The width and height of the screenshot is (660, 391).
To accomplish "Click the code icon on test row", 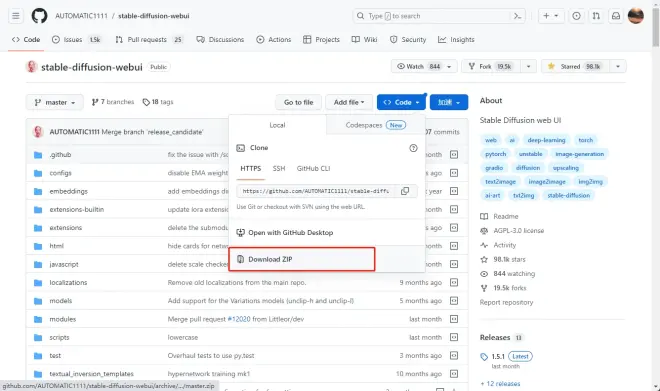I will click(x=454, y=356).
